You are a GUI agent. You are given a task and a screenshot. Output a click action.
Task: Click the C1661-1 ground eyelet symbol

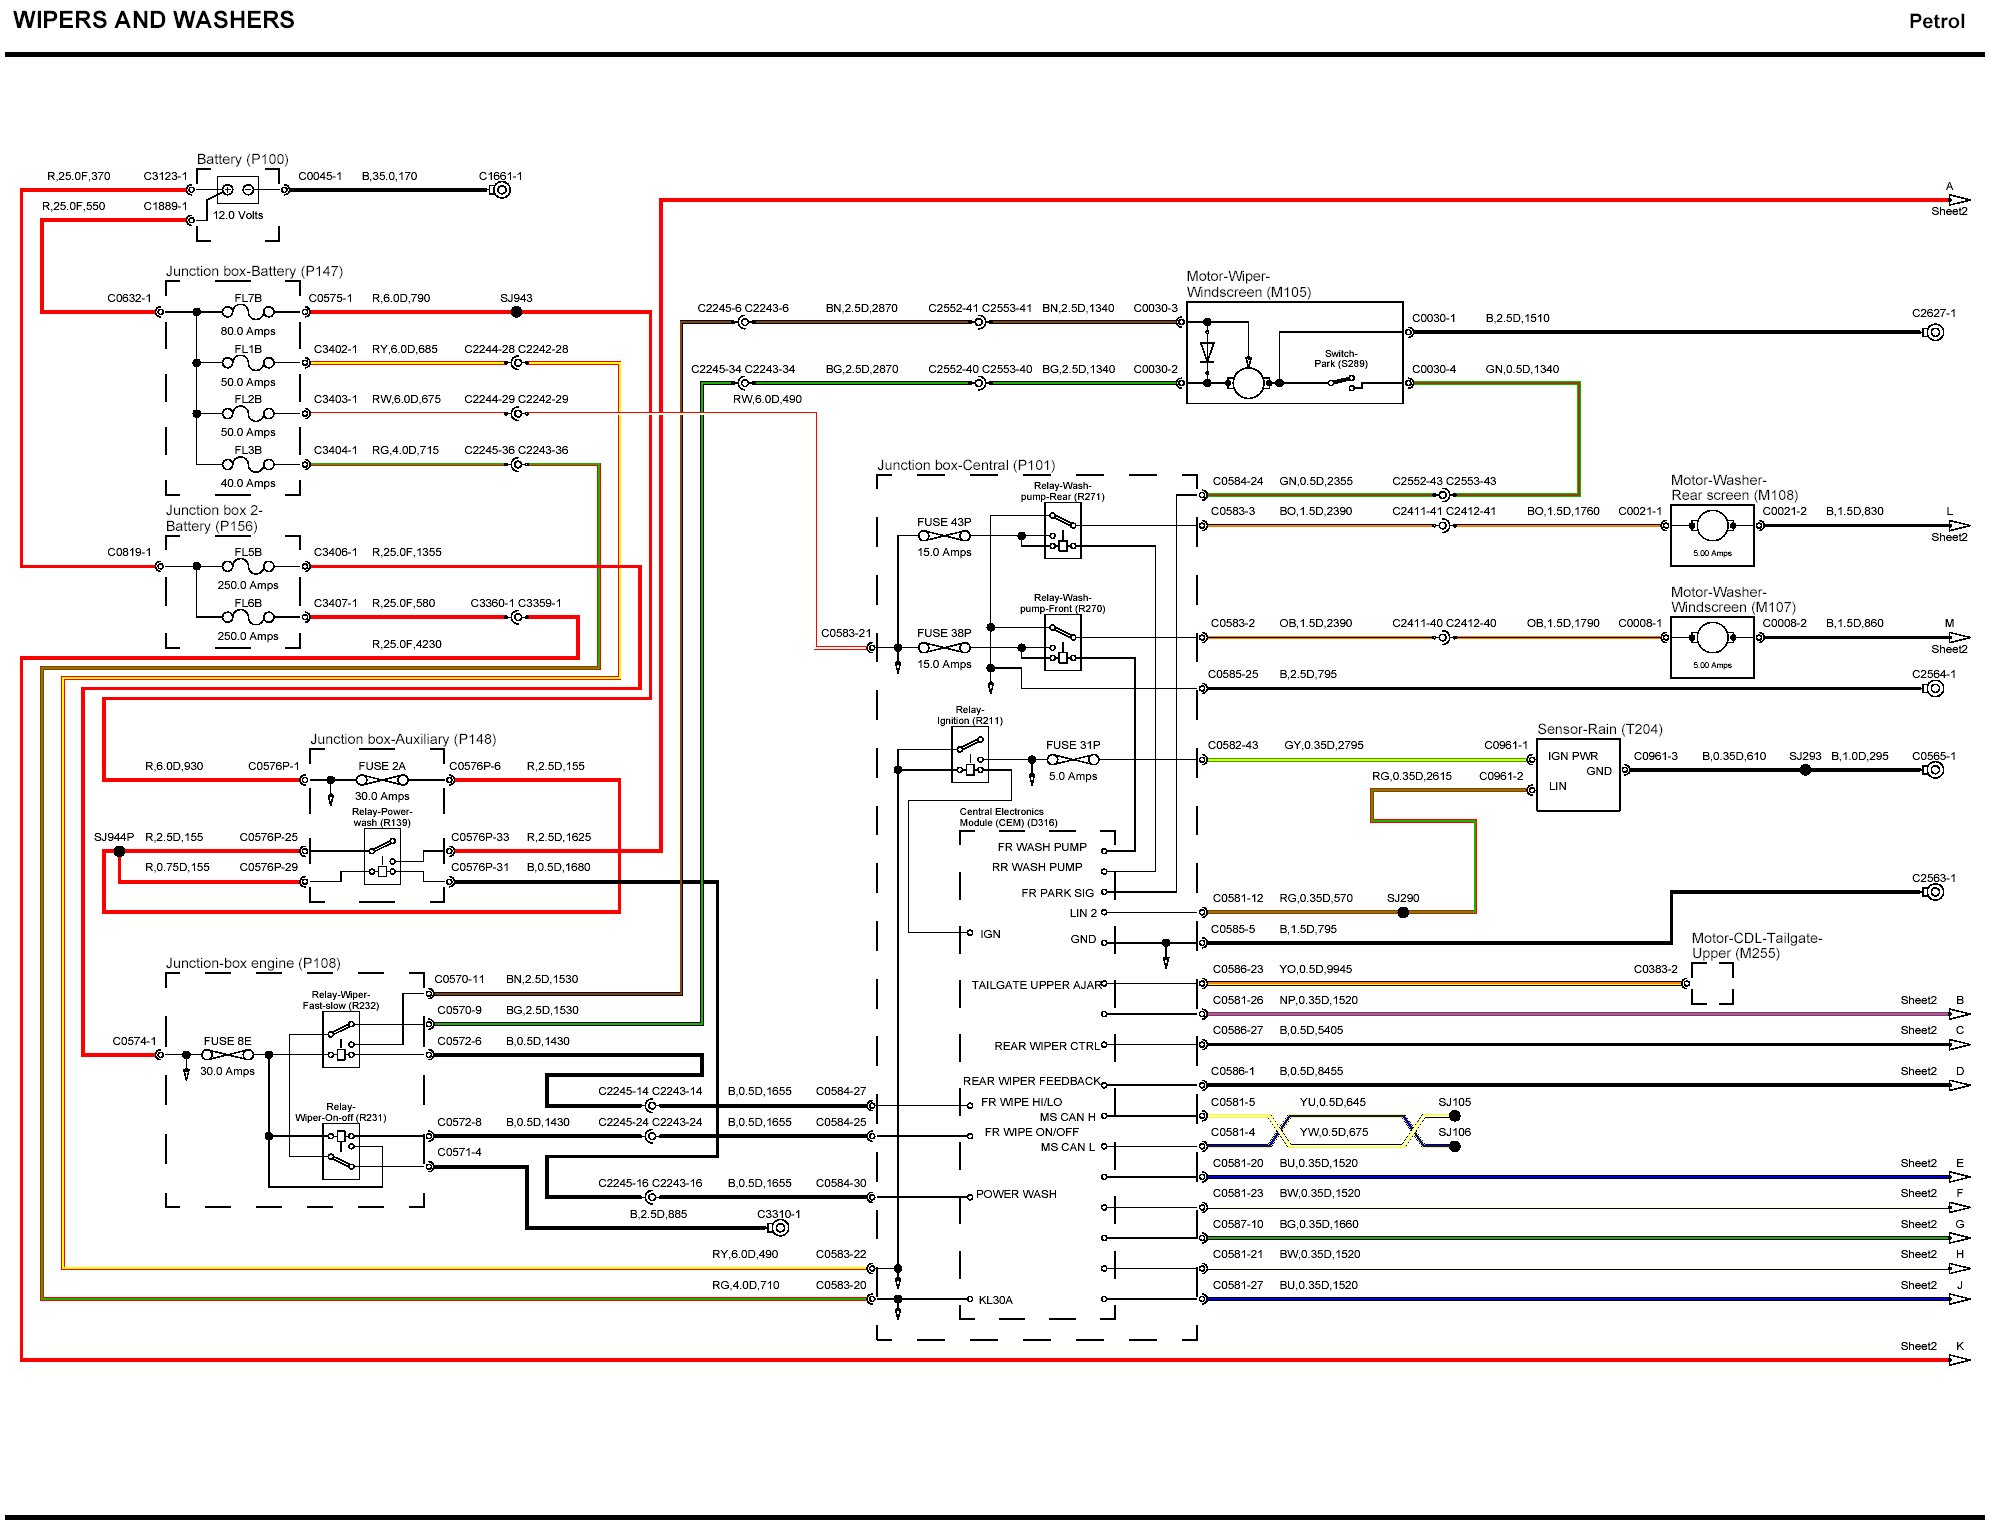502,190
